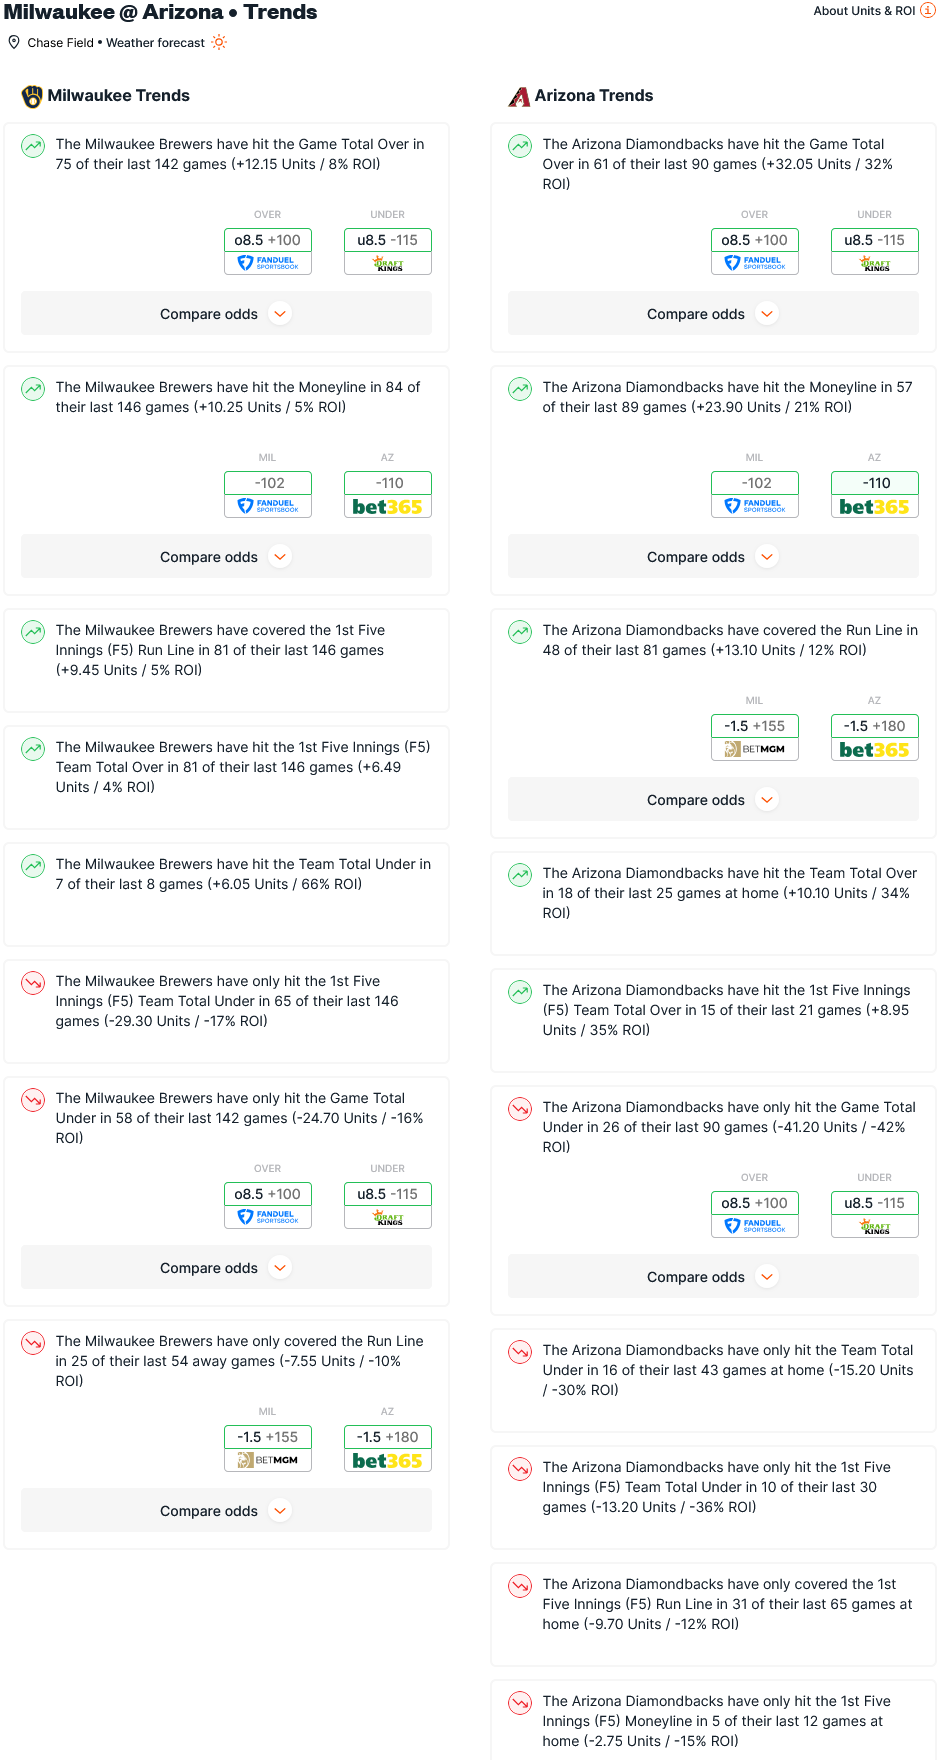
Task: Click the Arizona Diamondbacks team logo
Action: pos(519,97)
